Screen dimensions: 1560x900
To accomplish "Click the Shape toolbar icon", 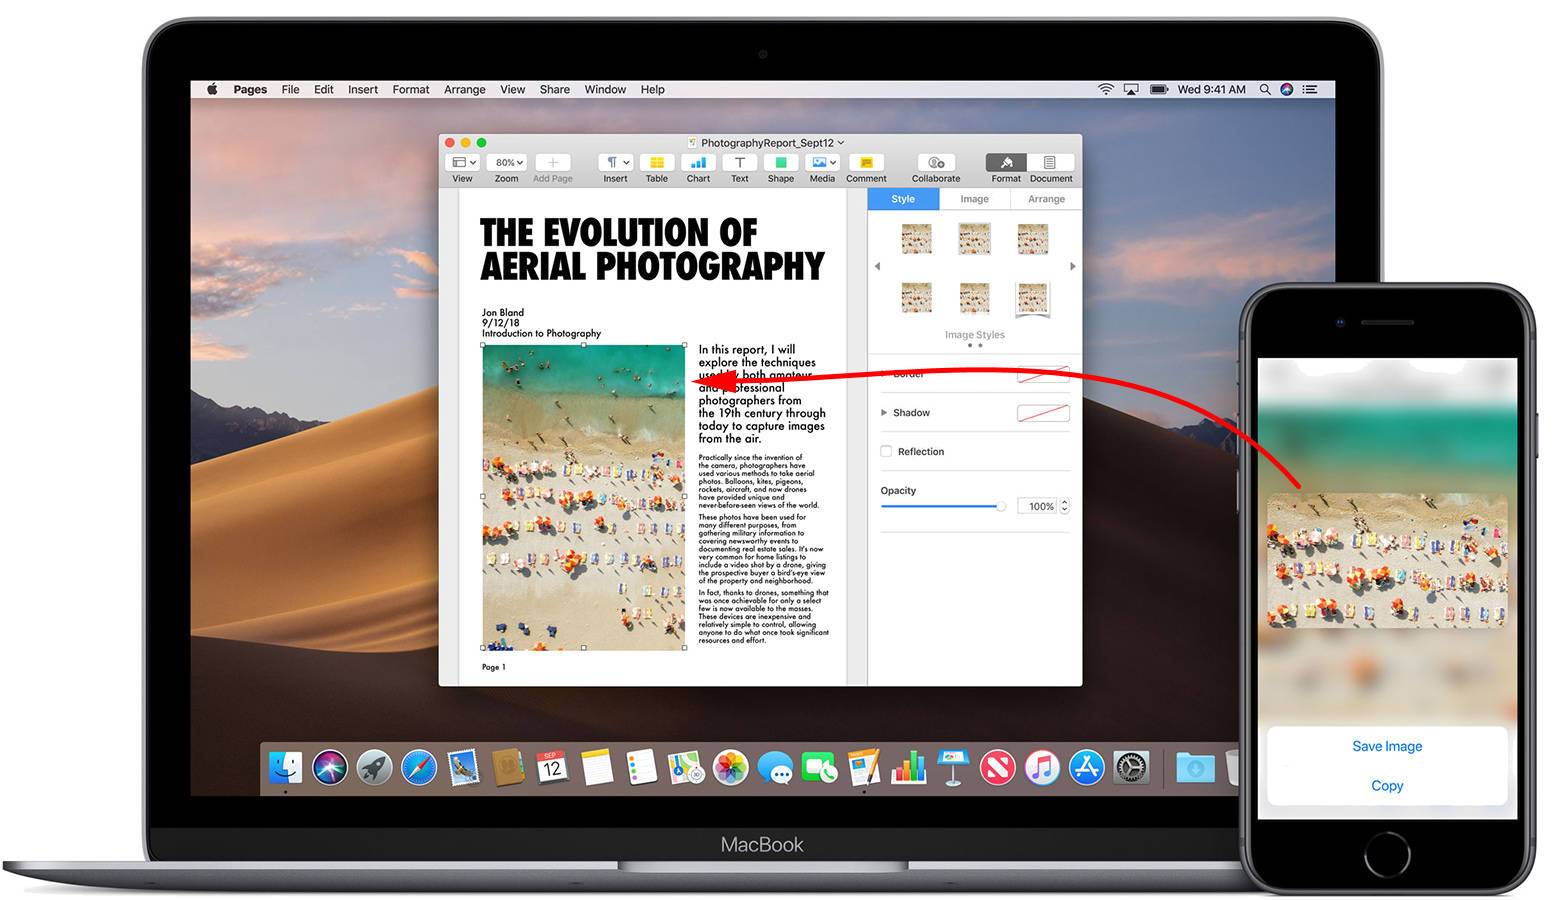I will pyautogui.click(x=780, y=163).
